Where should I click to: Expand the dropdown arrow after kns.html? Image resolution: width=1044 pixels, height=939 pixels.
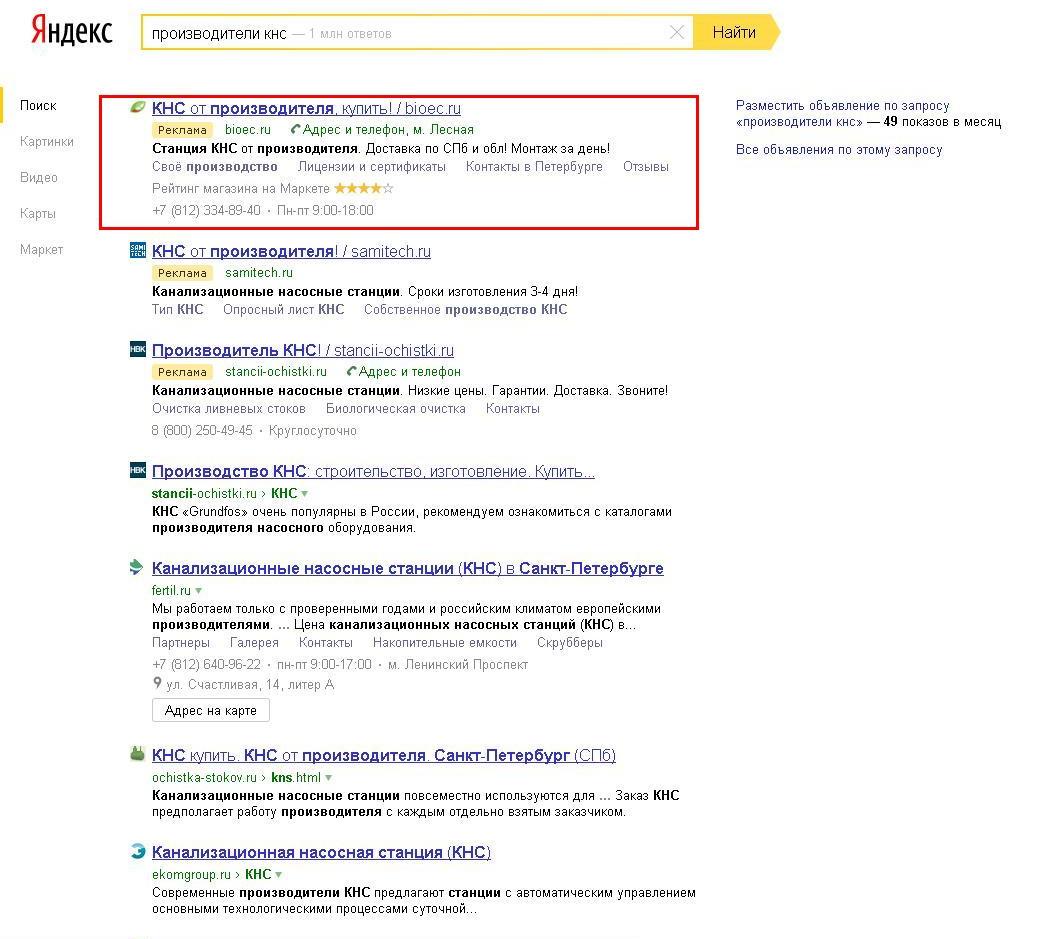click(x=328, y=777)
